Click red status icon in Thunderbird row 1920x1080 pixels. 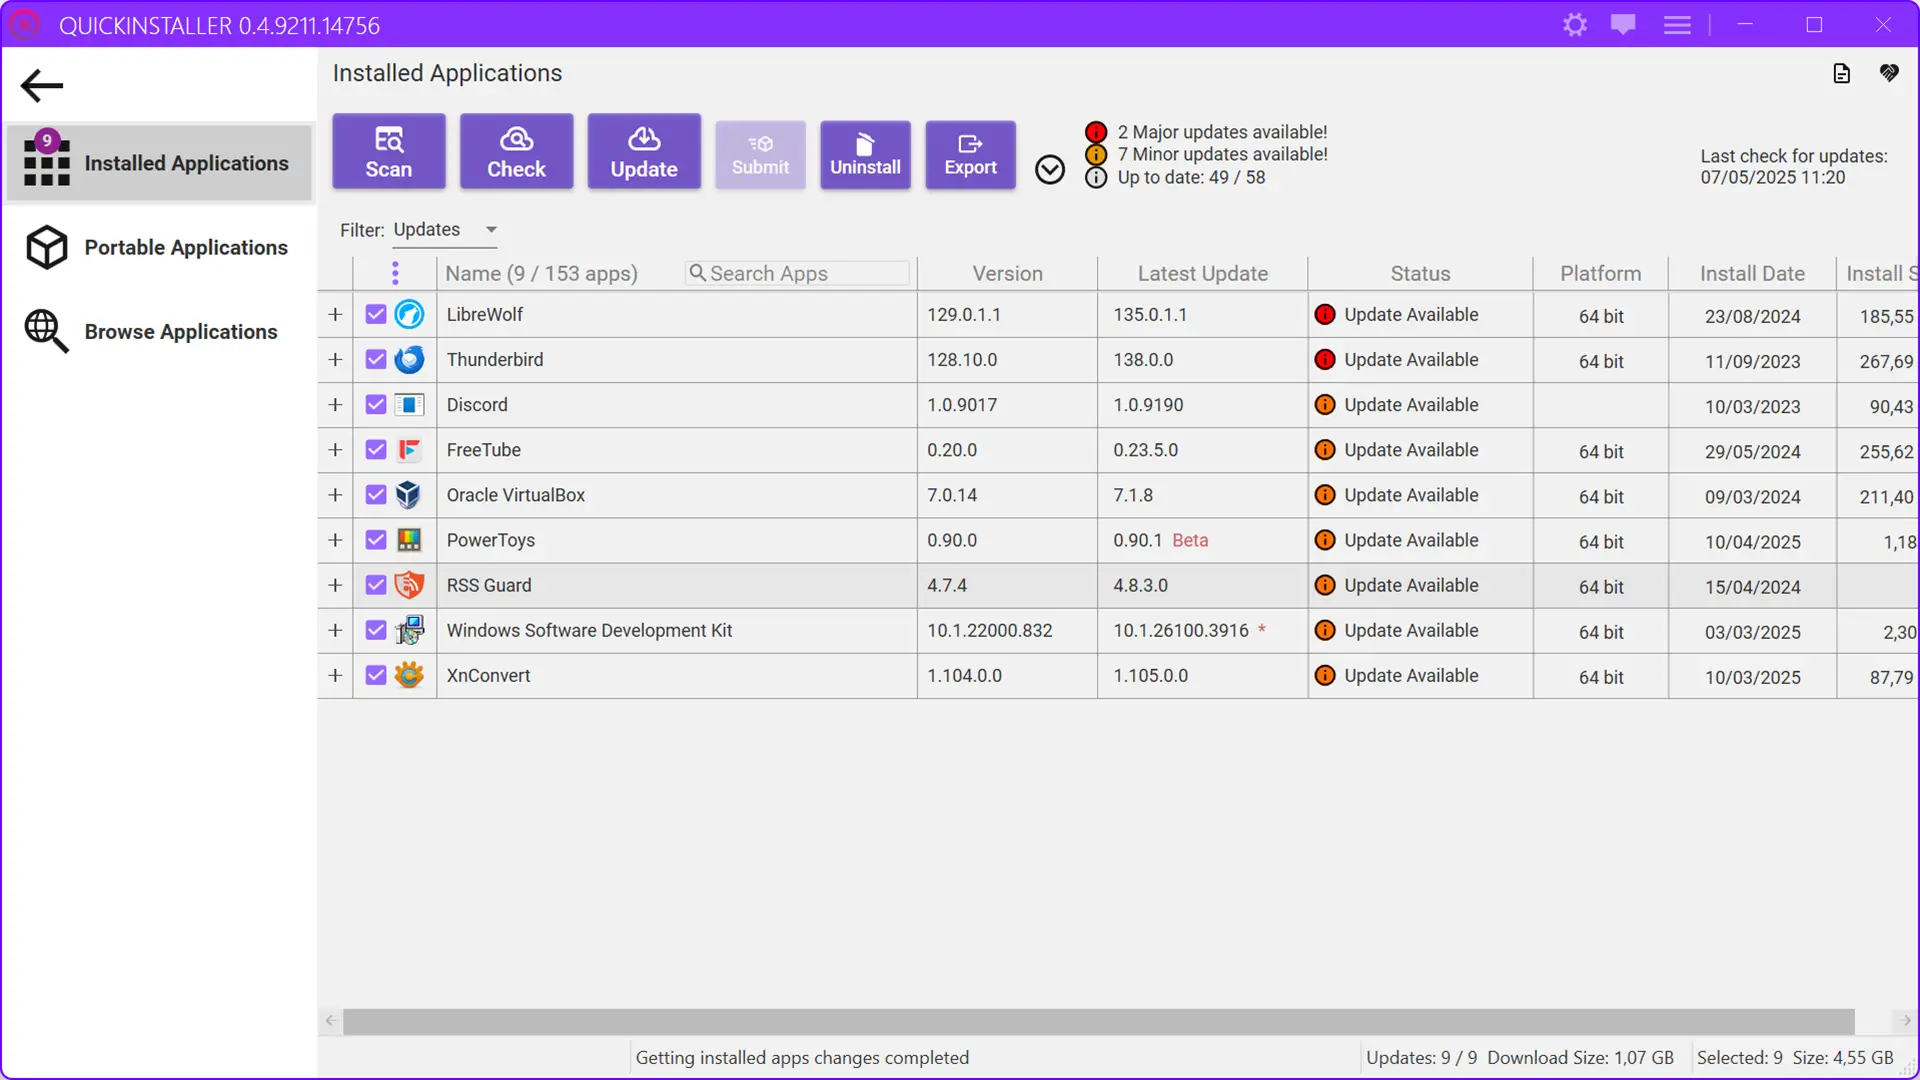[x=1325, y=359]
